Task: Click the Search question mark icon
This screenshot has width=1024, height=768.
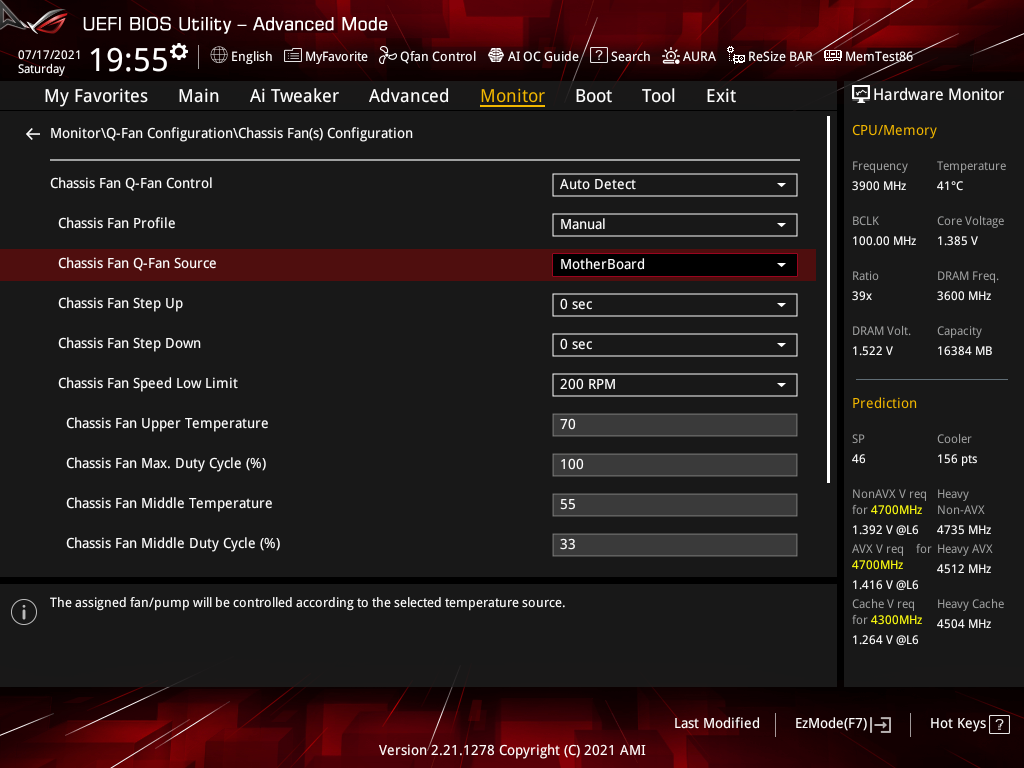Action: (599, 56)
